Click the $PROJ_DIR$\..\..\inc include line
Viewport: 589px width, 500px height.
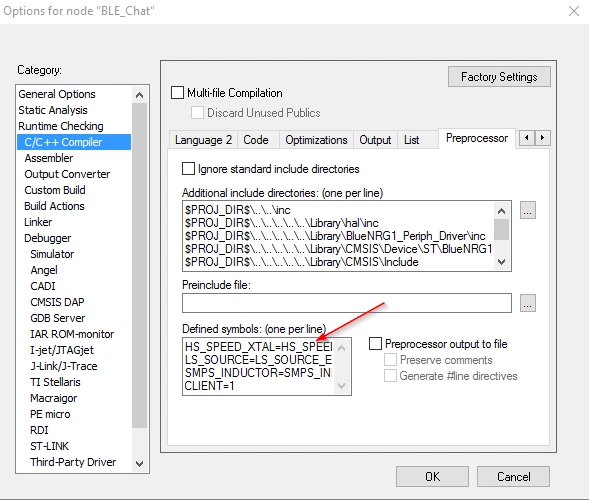point(237,210)
